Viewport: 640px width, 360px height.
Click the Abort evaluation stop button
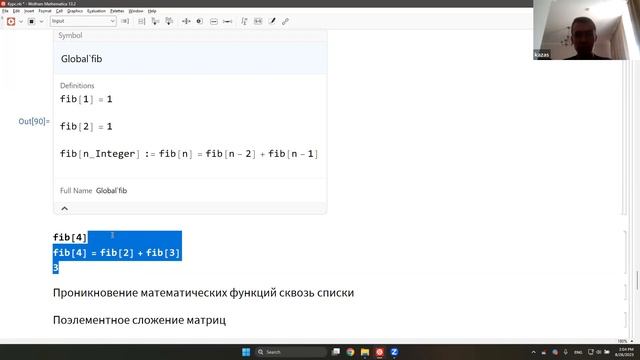31,21
